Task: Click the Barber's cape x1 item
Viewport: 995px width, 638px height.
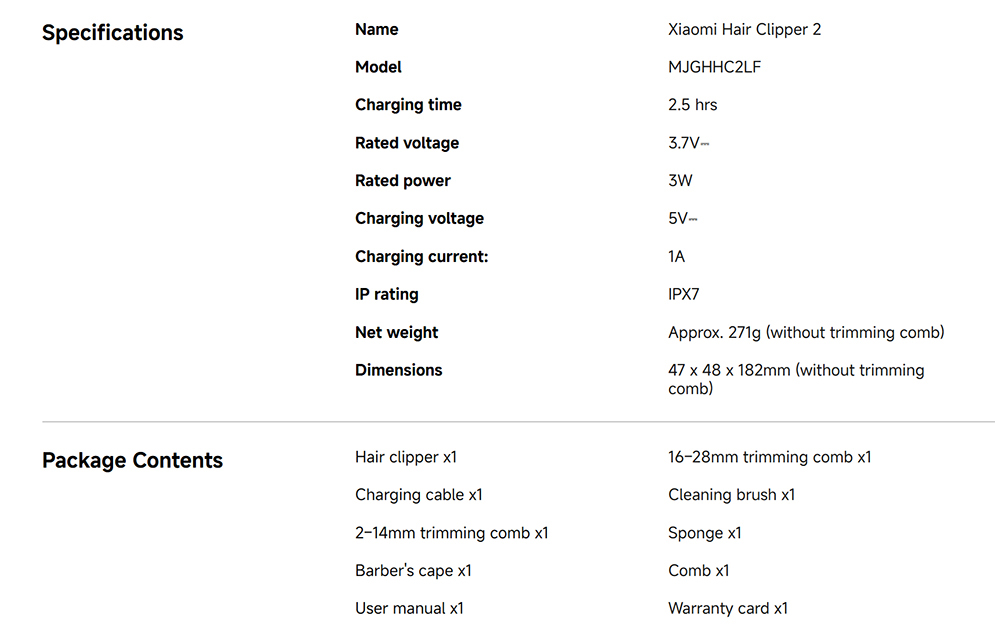Action: click(x=413, y=571)
